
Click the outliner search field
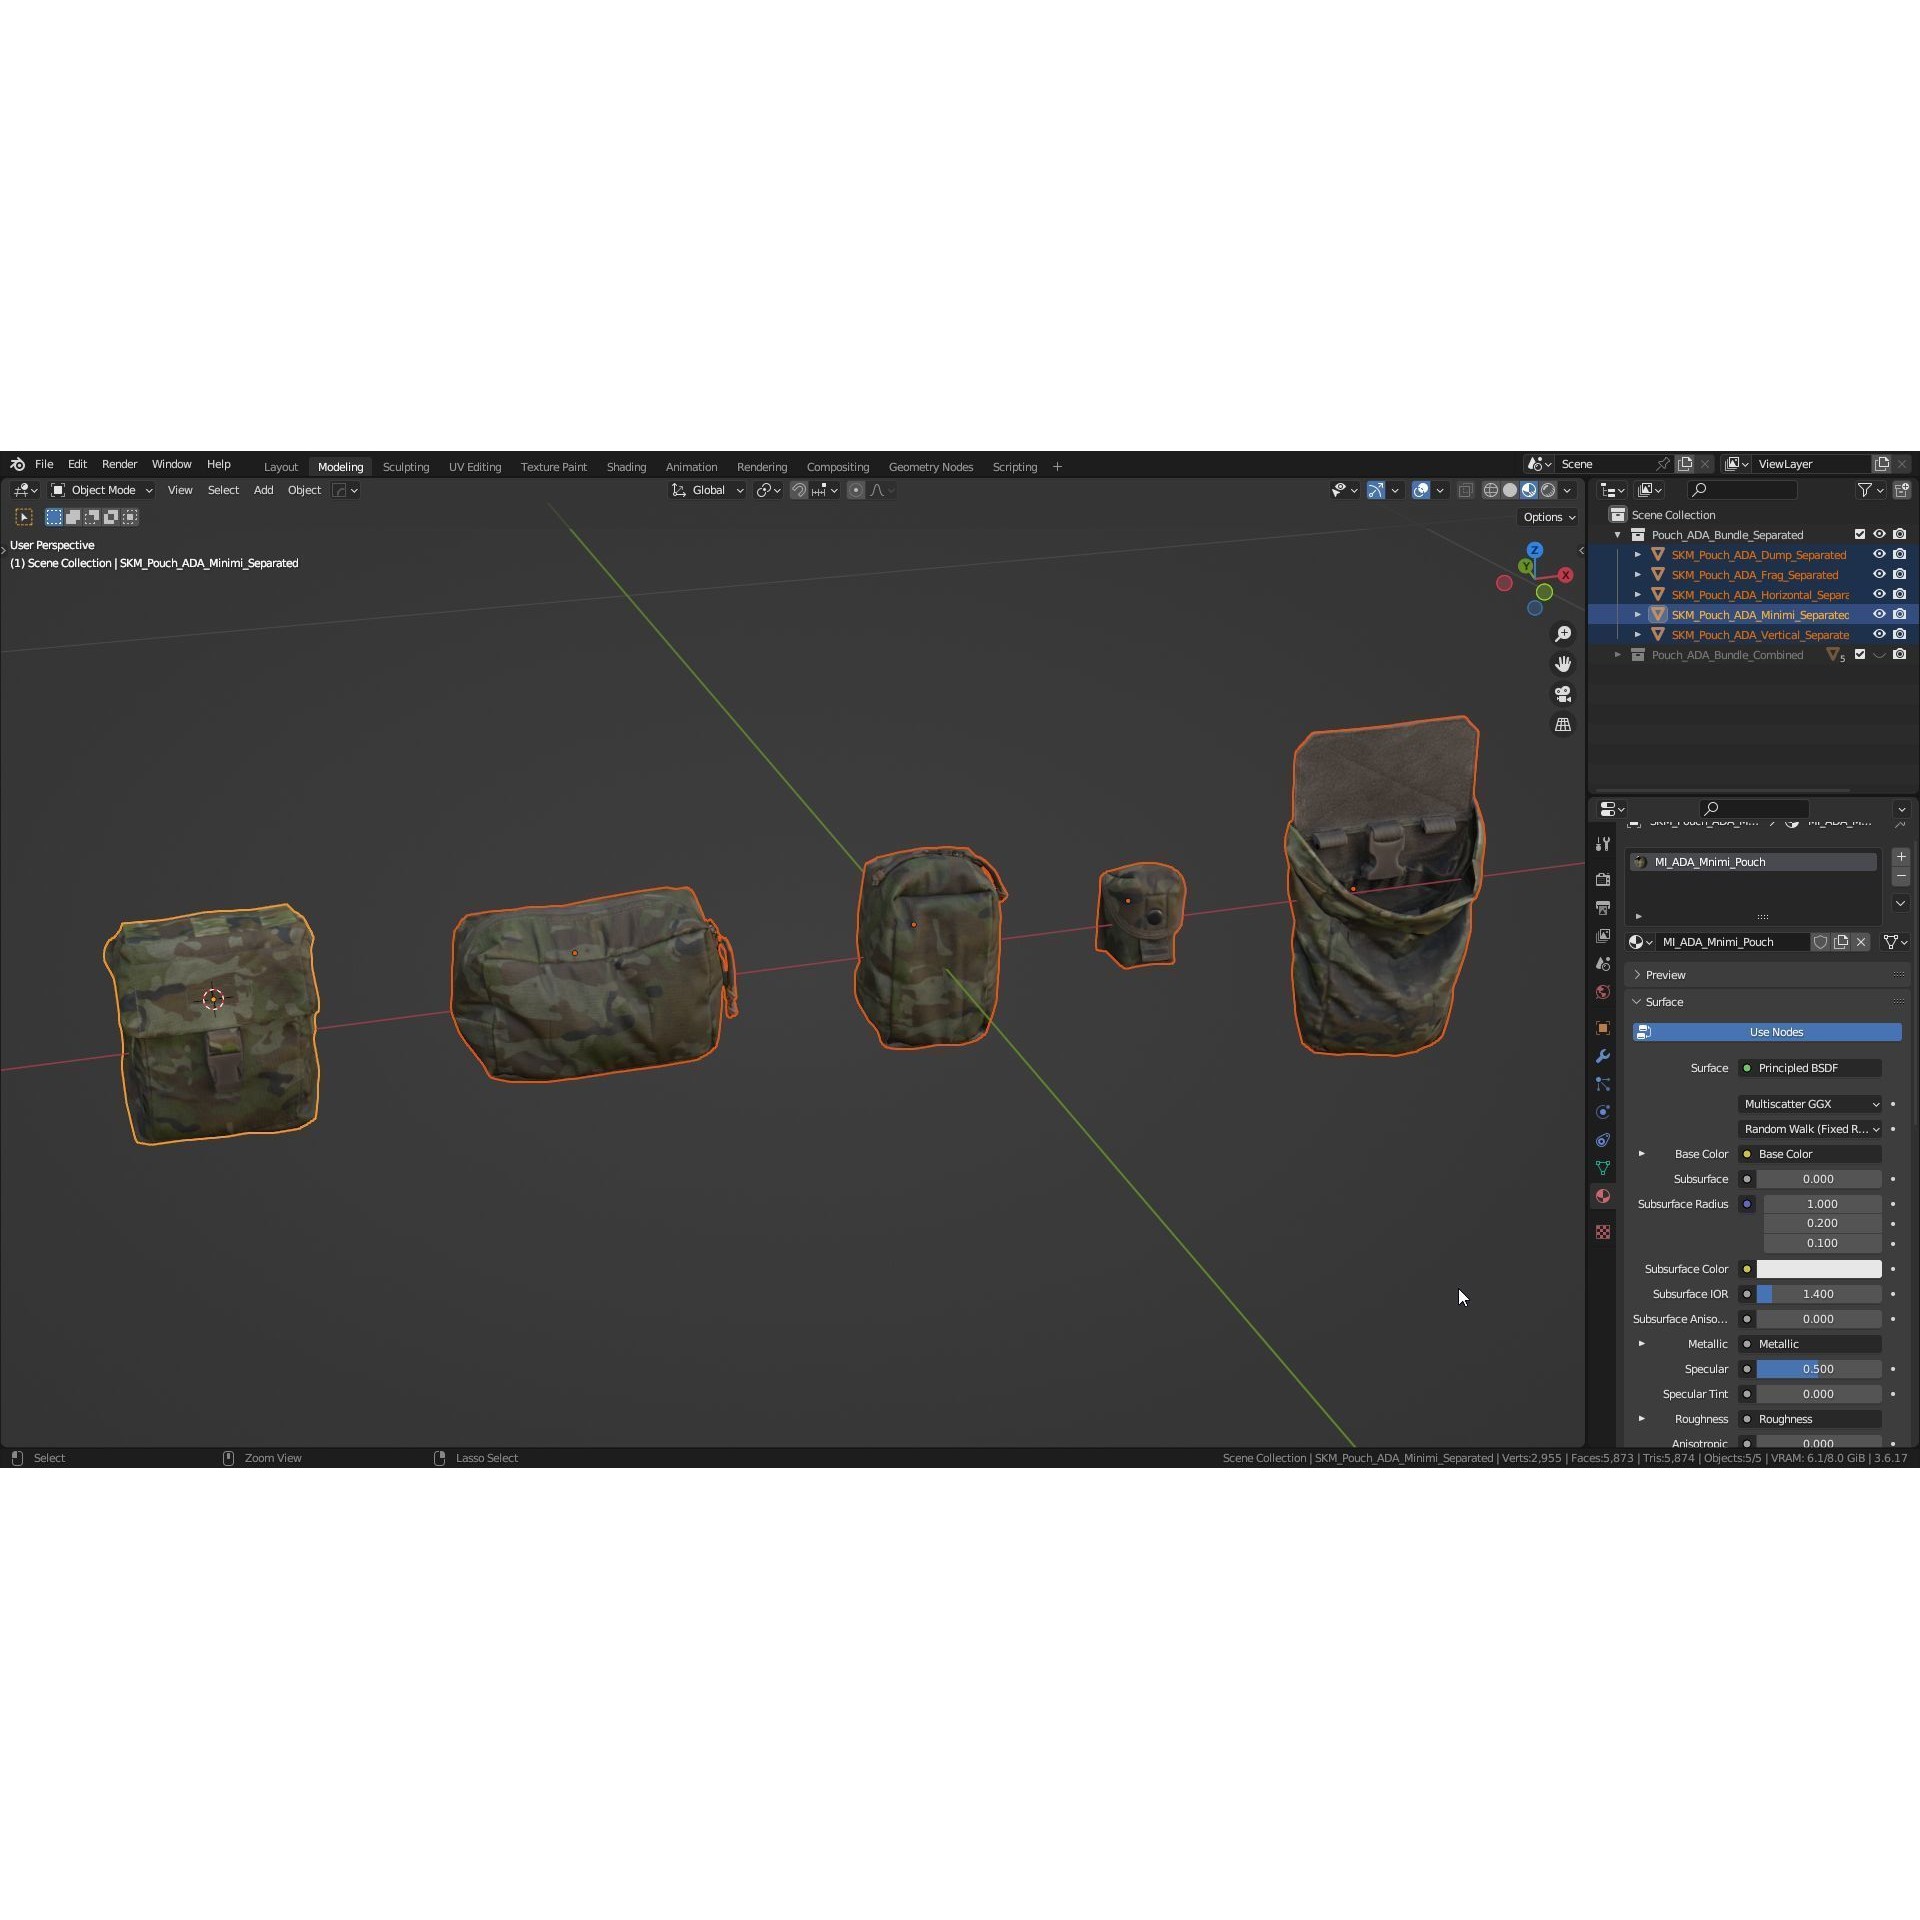pos(1743,490)
